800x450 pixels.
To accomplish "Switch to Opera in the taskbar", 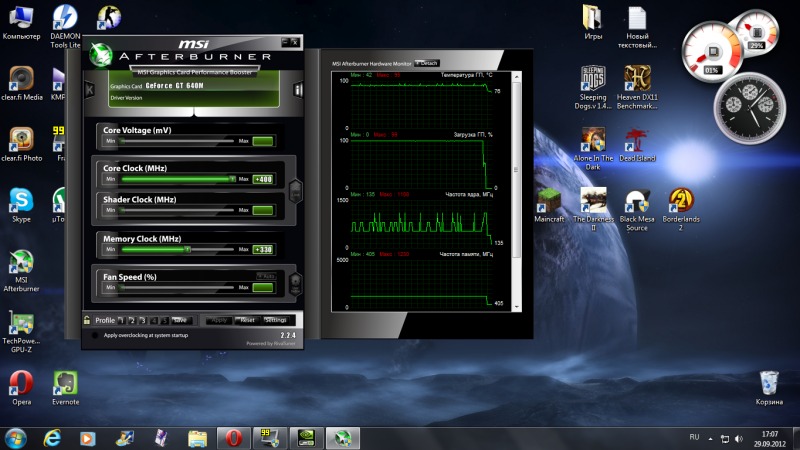I will (234, 438).
